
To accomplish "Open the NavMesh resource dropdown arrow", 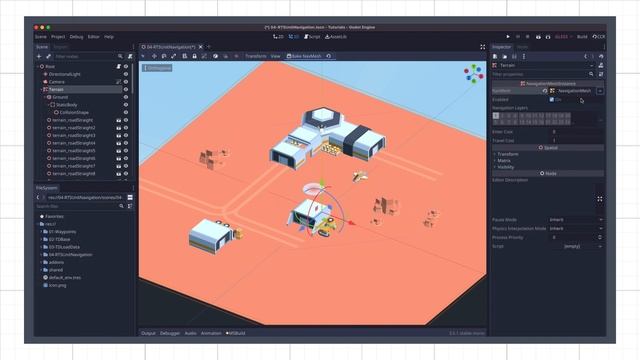I will click(600, 91).
